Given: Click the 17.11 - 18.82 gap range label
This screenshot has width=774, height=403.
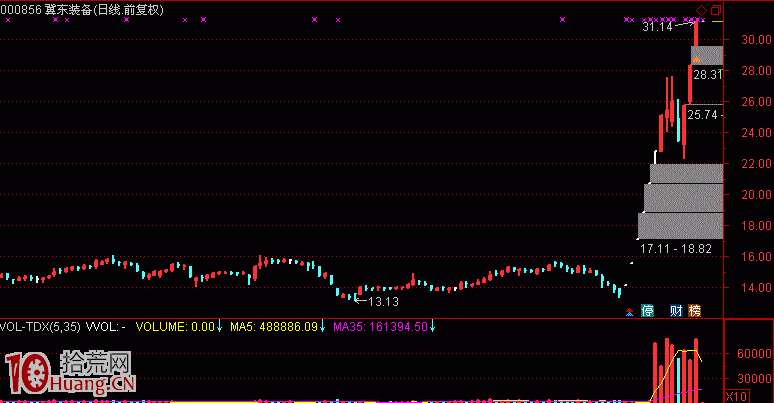Looking at the screenshot, I should pyautogui.click(x=676, y=248).
